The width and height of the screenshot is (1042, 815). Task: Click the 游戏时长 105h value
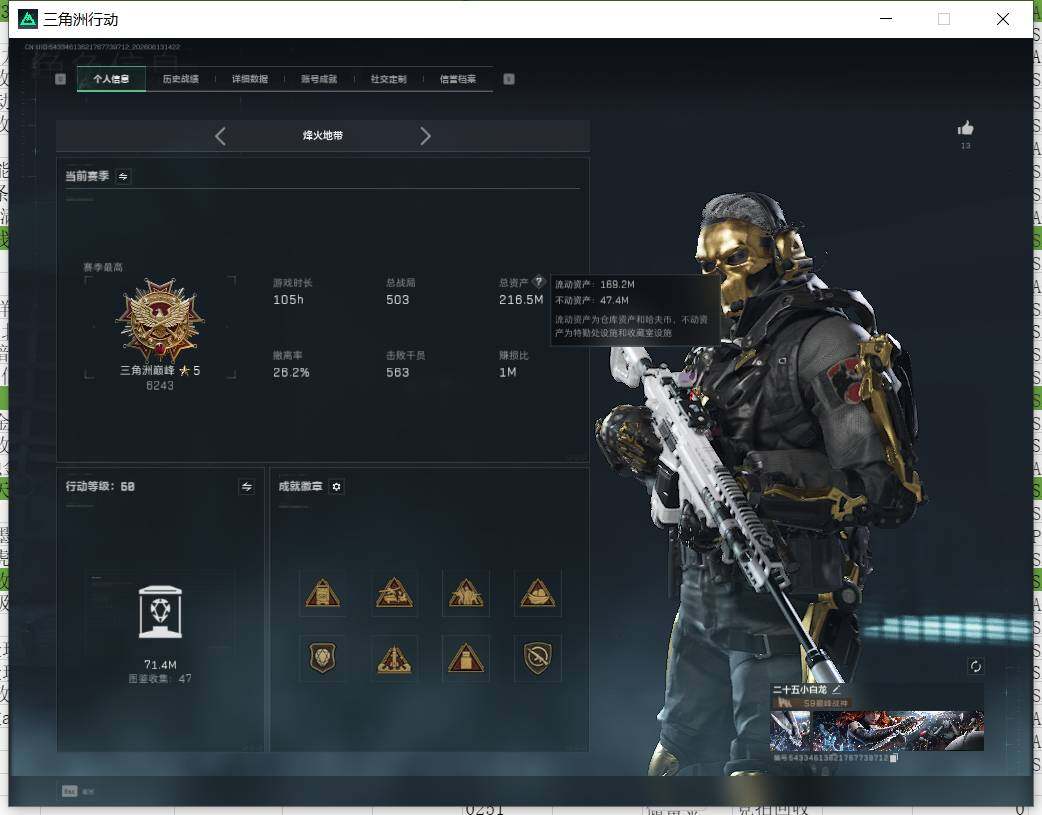point(288,300)
